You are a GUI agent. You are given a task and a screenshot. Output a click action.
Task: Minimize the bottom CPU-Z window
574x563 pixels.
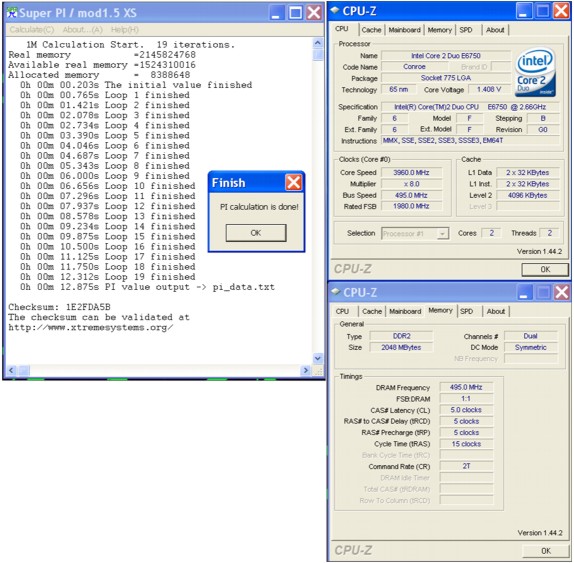coord(525,292)
